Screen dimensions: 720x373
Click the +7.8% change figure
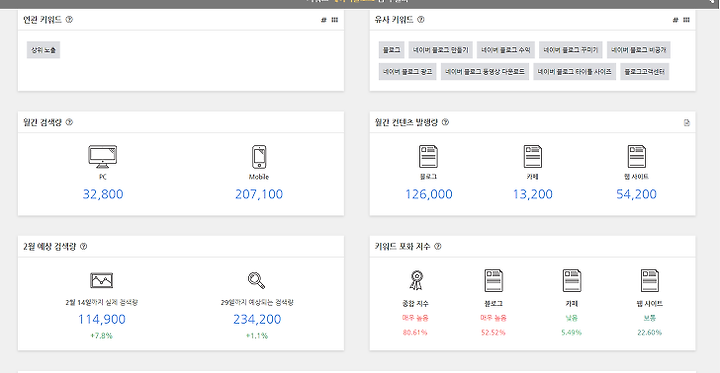point(101,336)
